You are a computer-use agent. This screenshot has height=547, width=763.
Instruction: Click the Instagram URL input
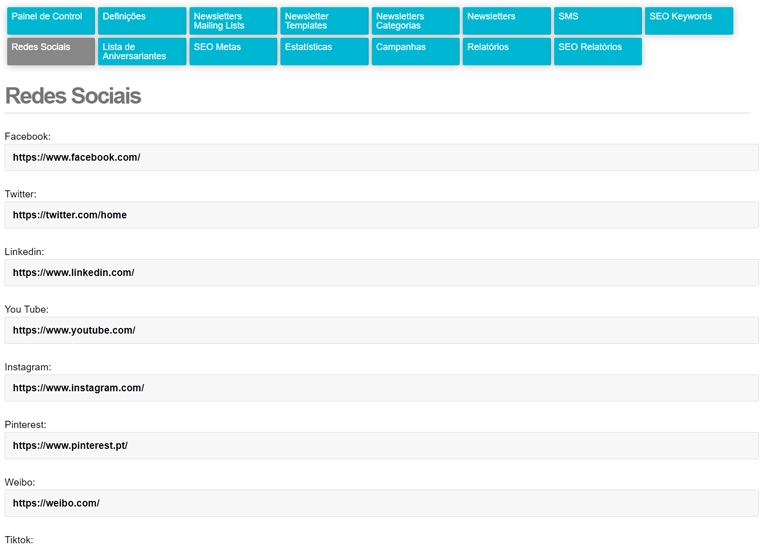[382, 388]
